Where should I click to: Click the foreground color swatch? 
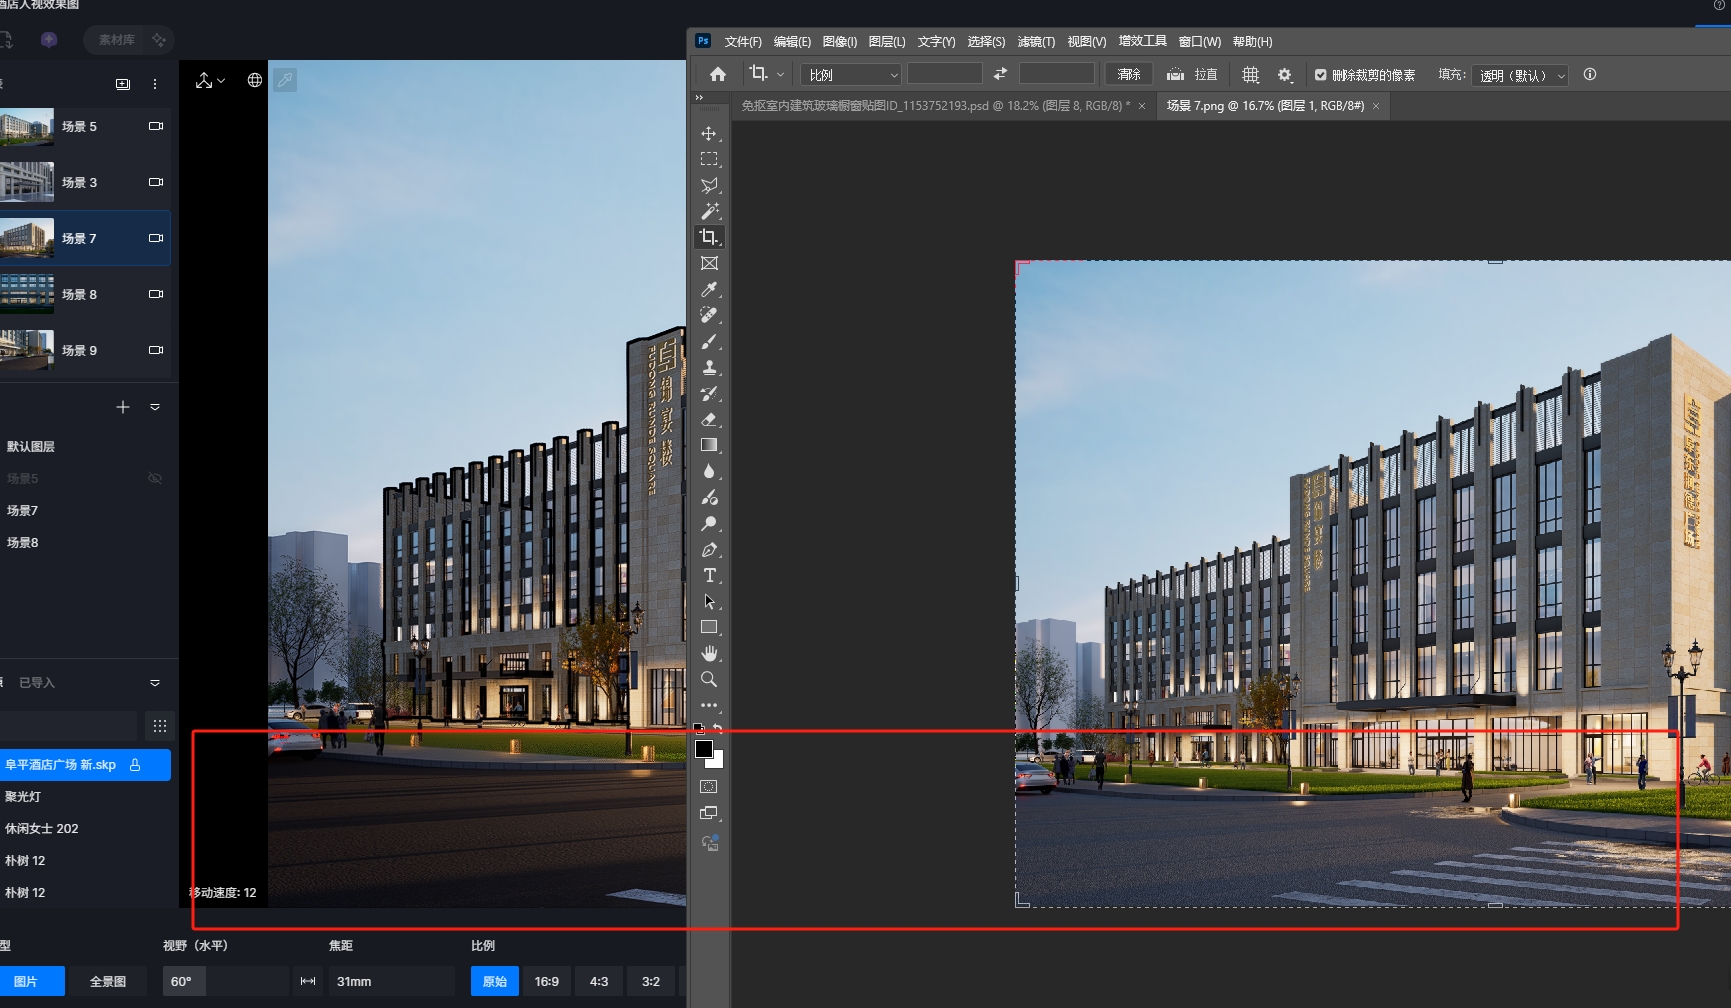704,749
